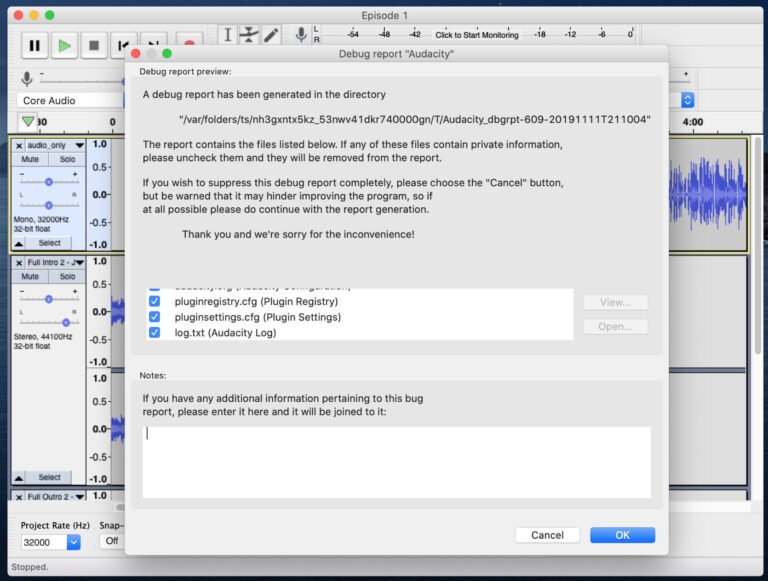This screenshot has height=581, width=768.
Task: Adjust the audio_only track gain slider
Action: pos(48,182)
